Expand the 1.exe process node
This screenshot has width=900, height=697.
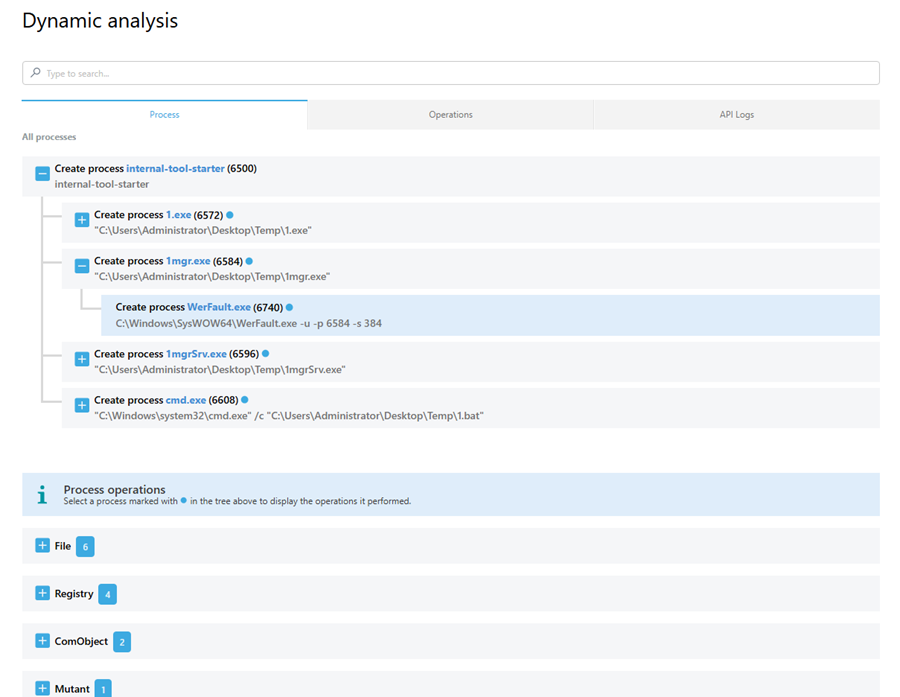82,220
